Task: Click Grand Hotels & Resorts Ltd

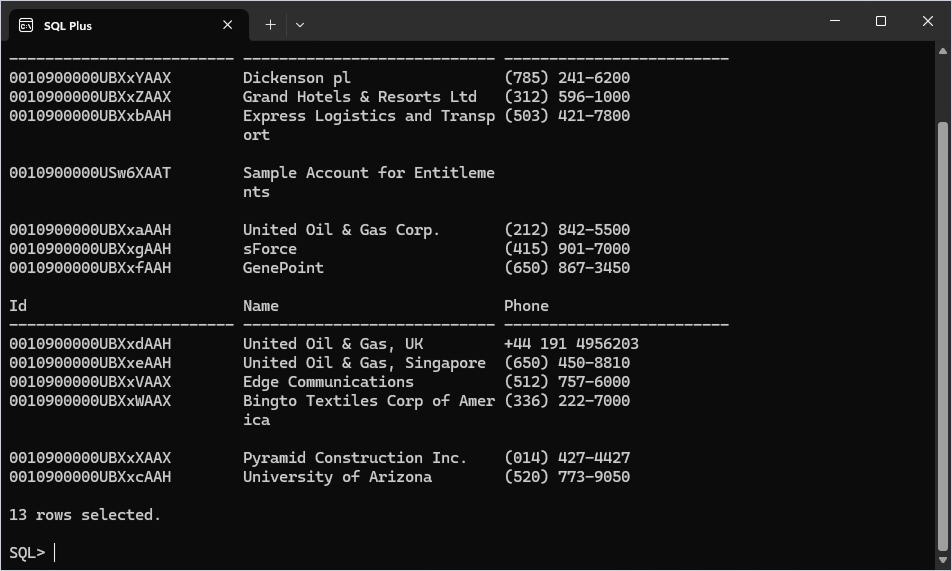Action: coord(359,97)
